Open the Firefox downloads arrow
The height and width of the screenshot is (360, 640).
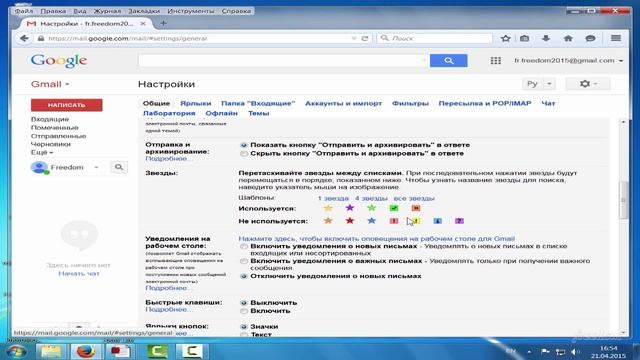[546, 38]
